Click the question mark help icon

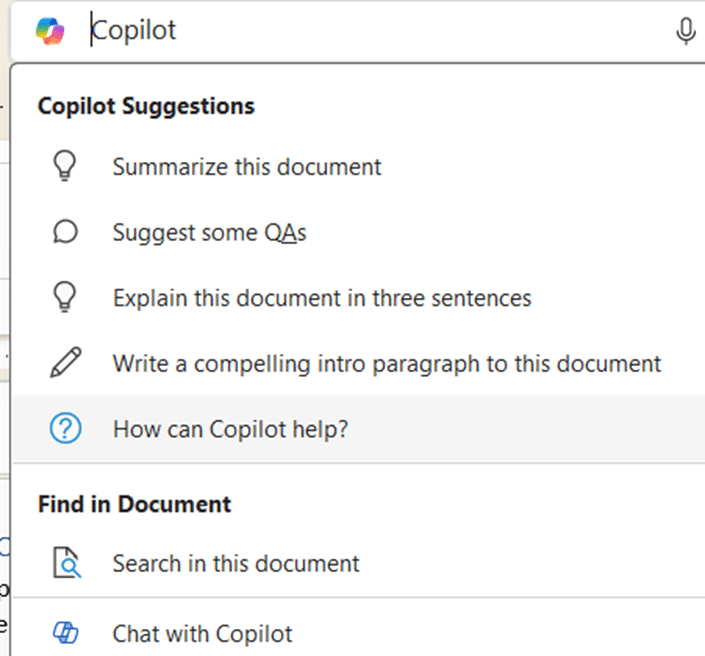click(x=65, y=429)
